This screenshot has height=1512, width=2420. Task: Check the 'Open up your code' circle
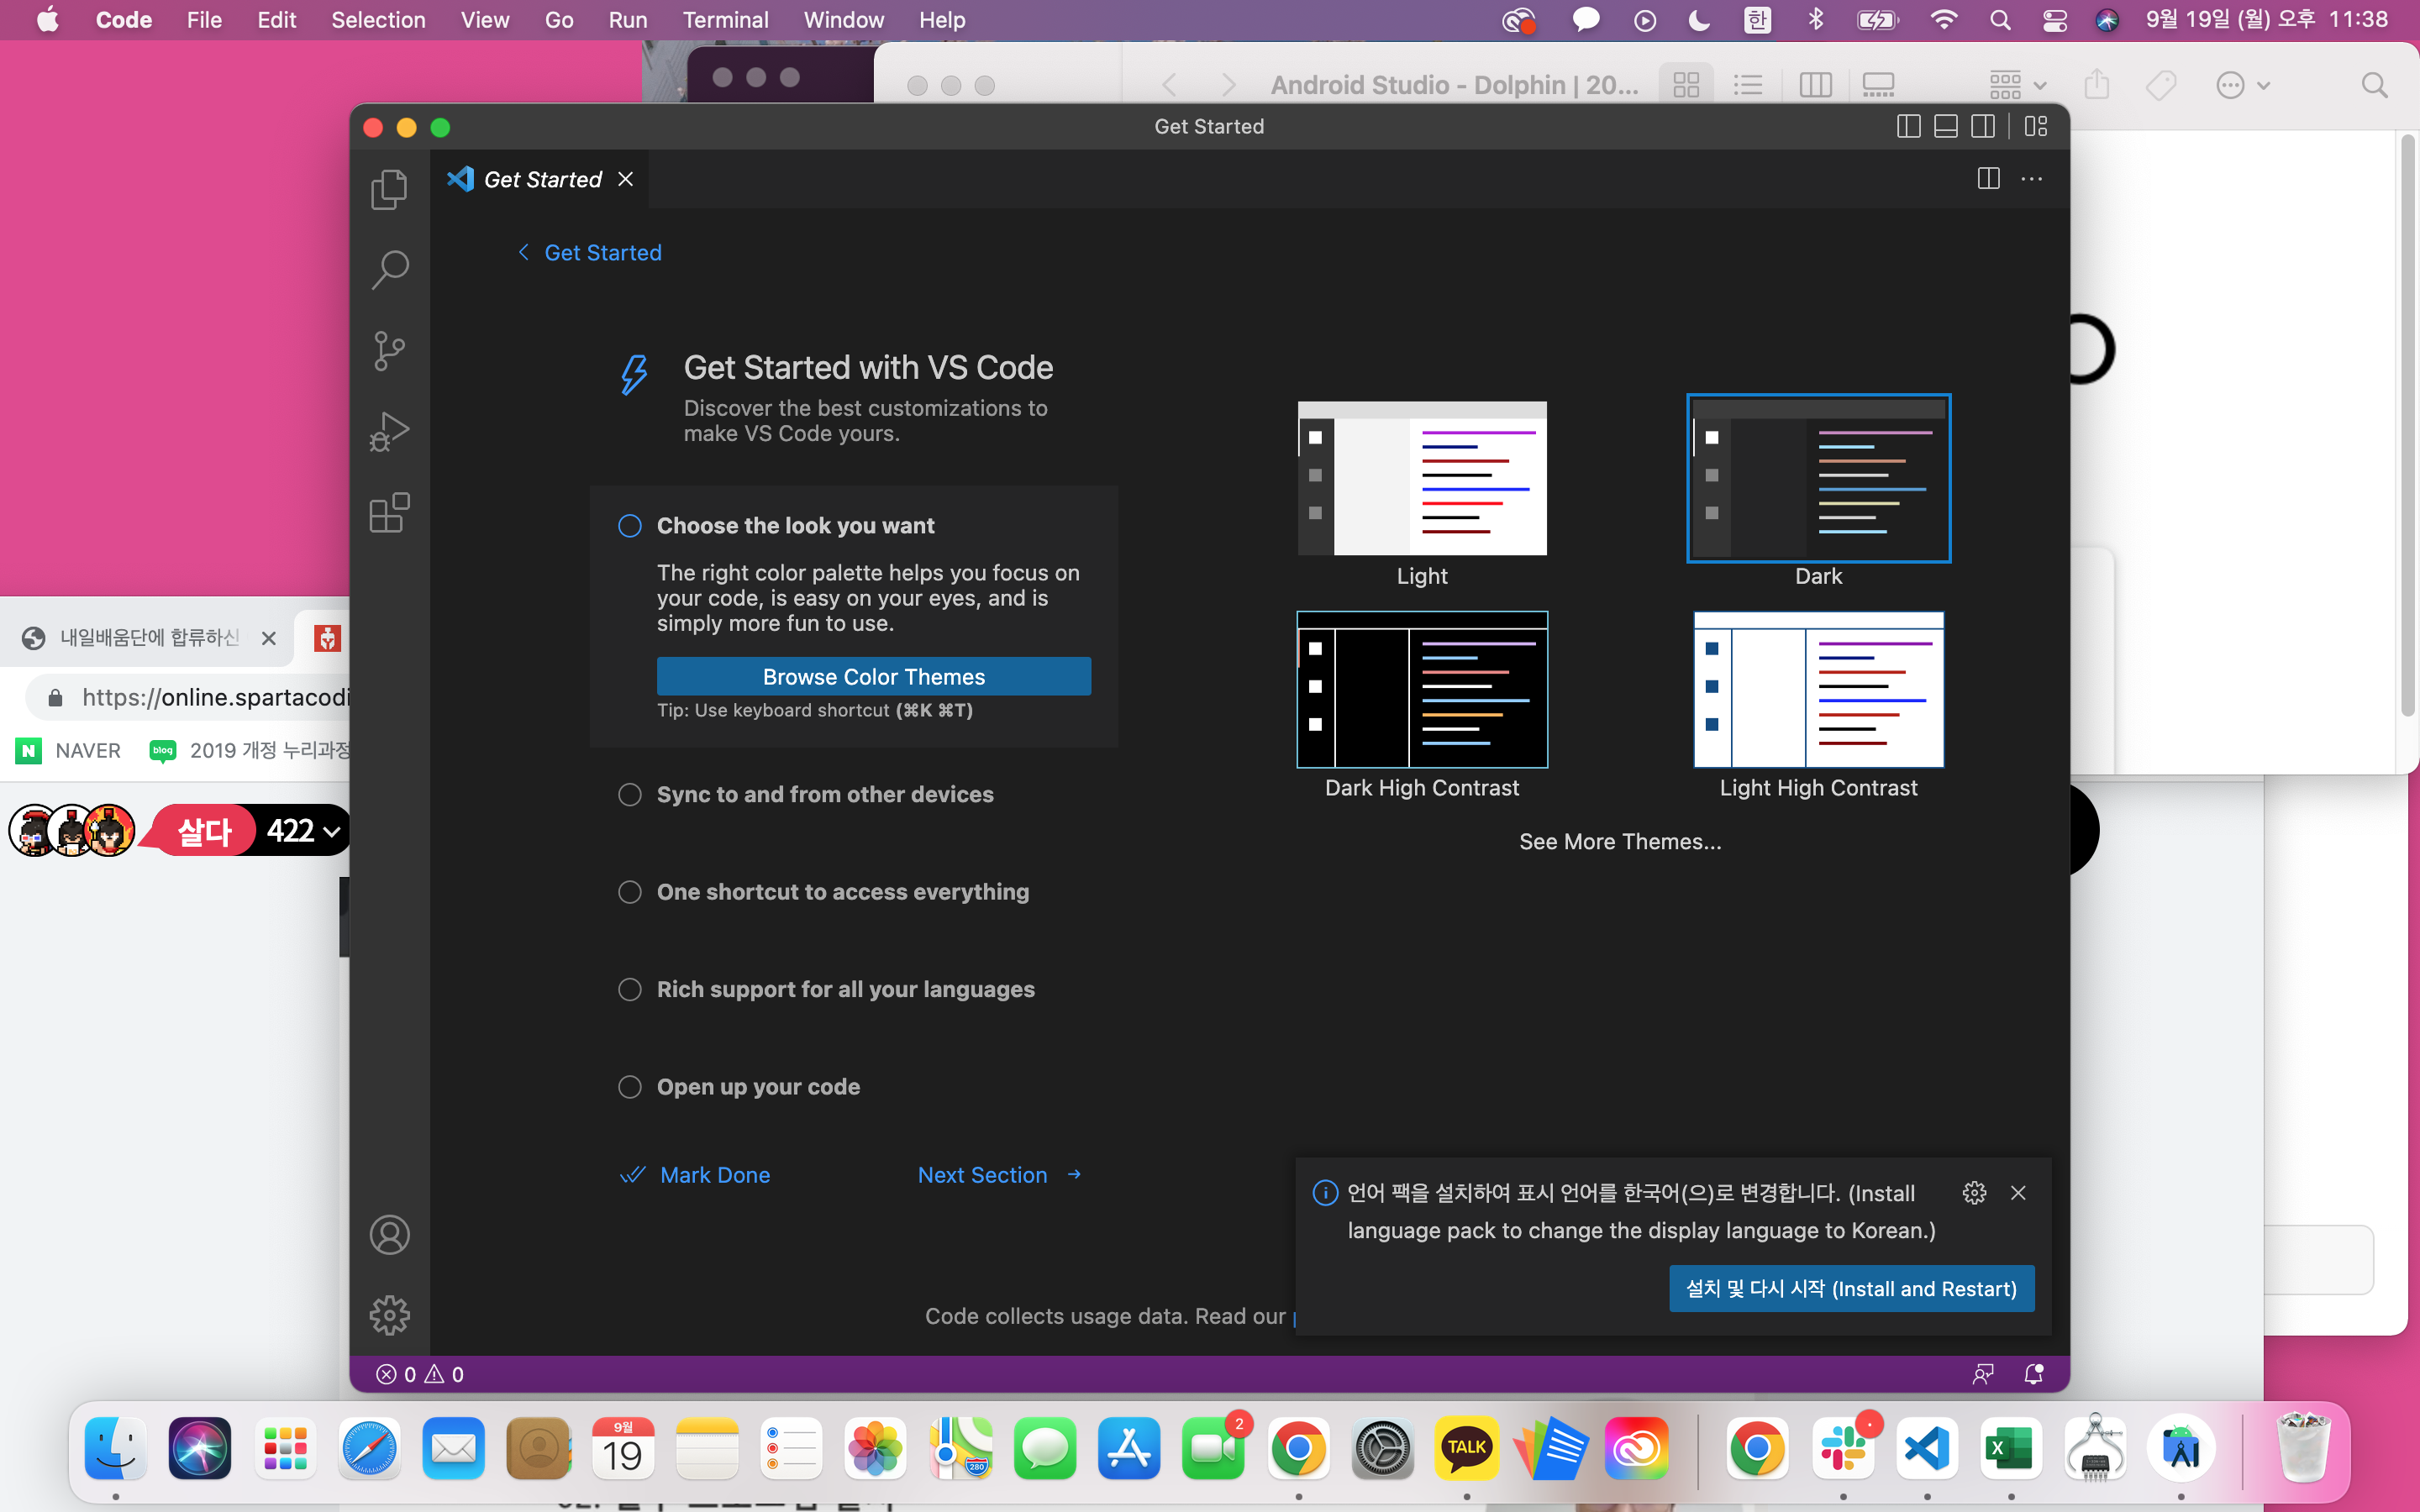tap(629, 1087)
